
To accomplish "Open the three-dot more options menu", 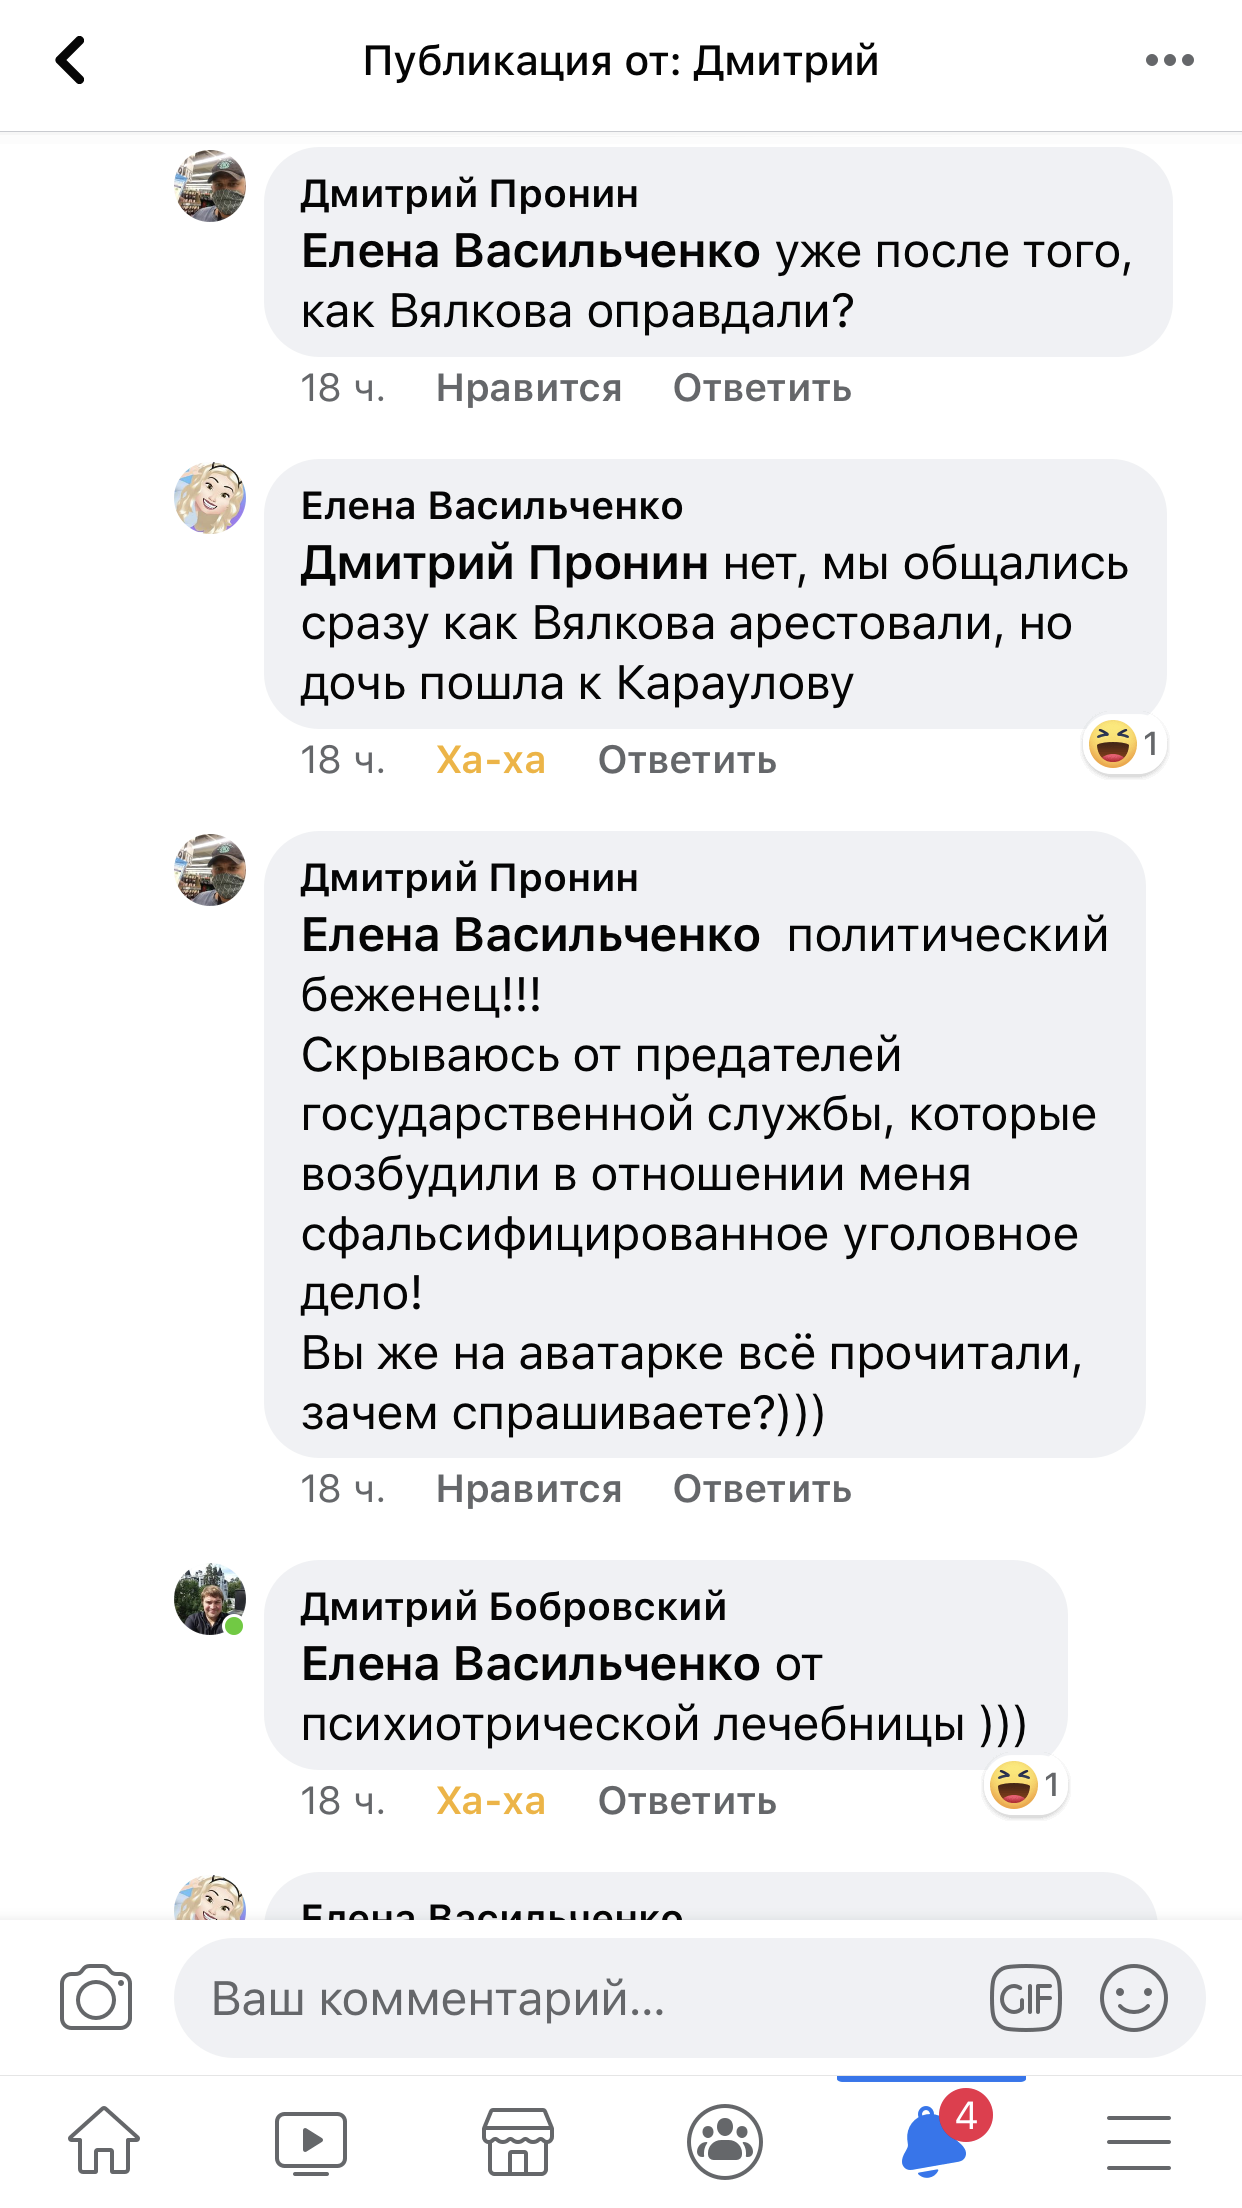I will point(1169,60).
